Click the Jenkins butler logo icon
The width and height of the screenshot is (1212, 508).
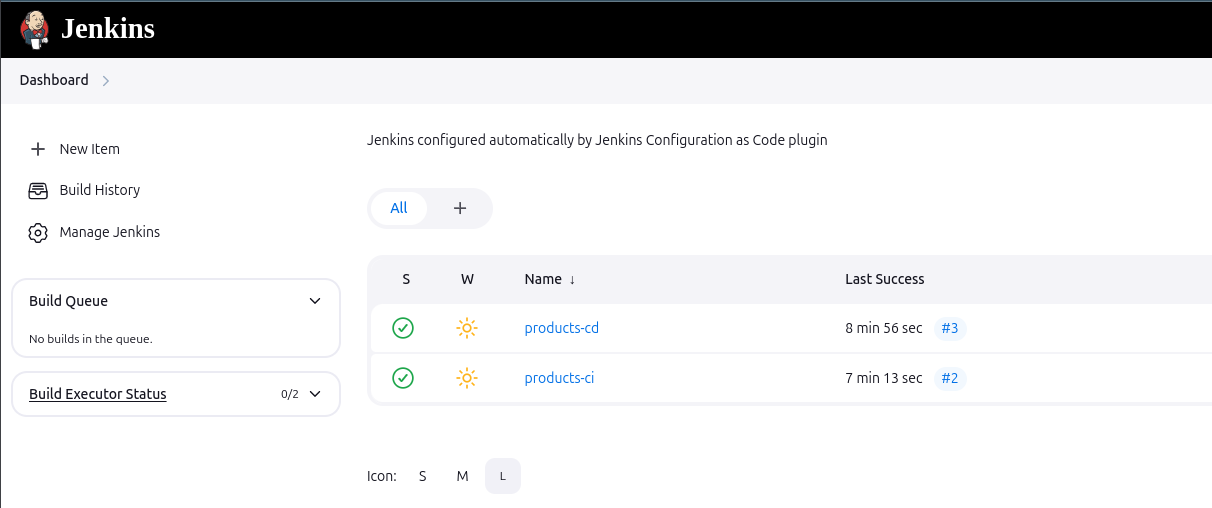[x=35, y=29]
